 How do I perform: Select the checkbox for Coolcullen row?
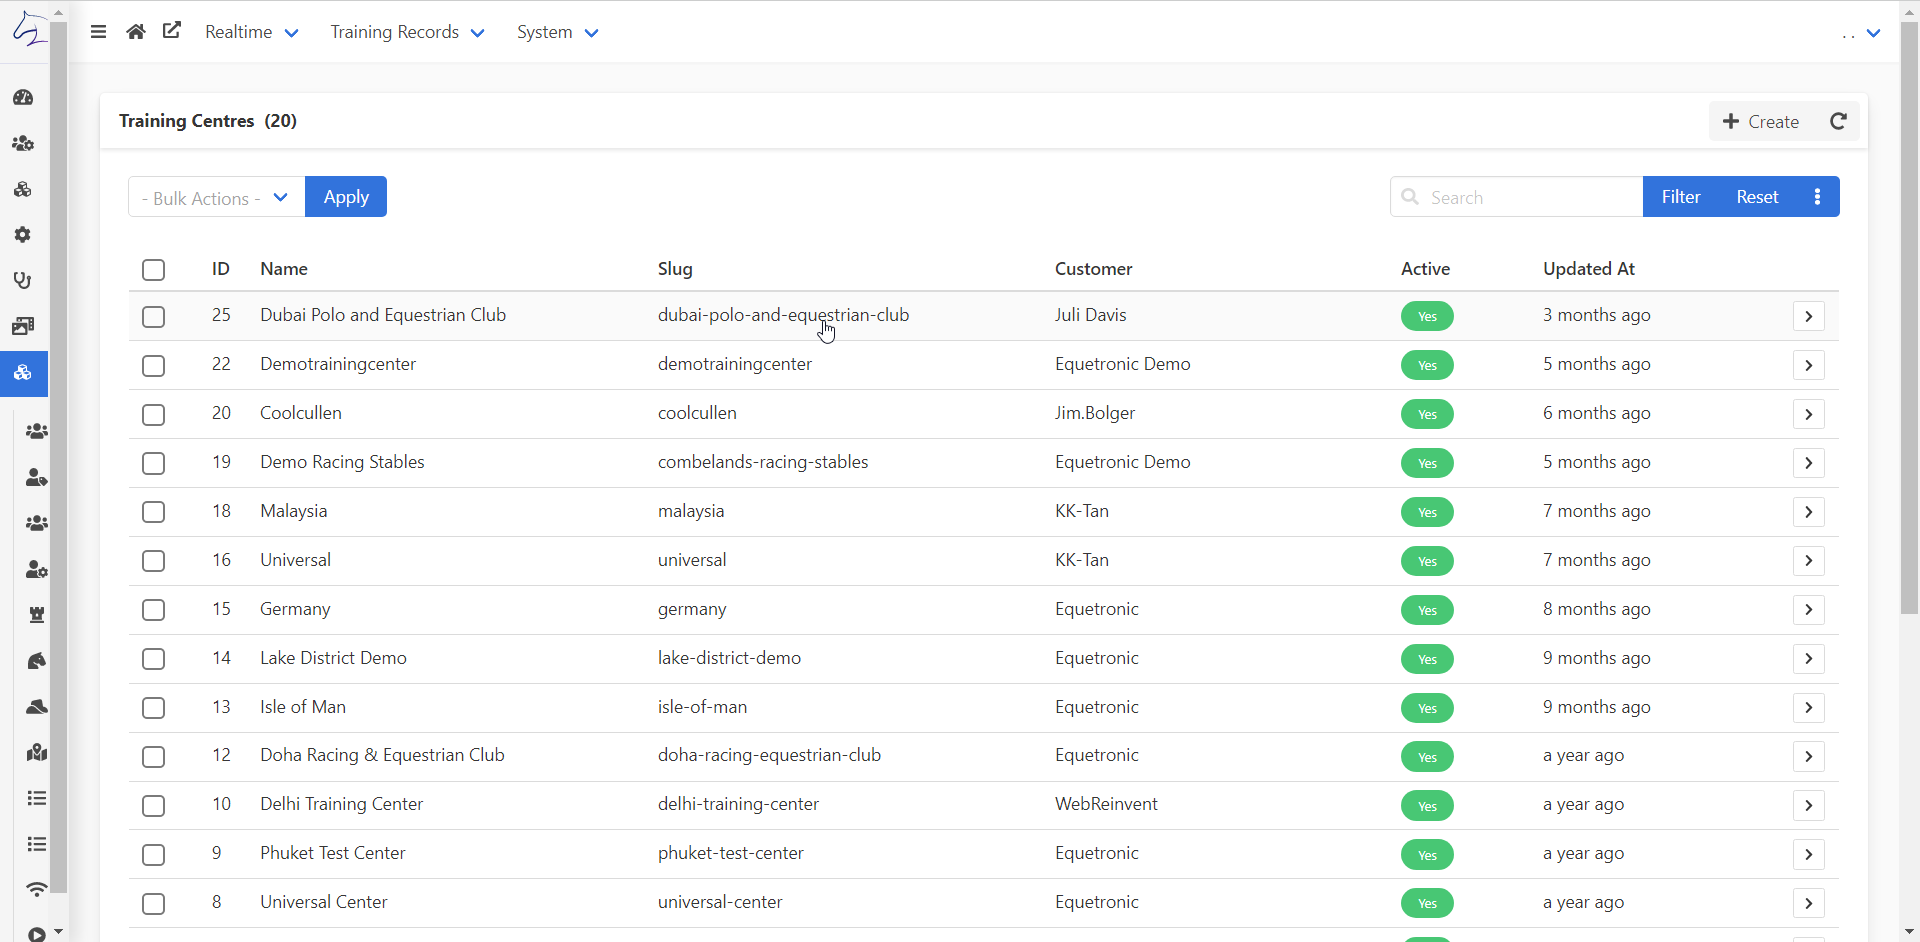pos(153,414)
